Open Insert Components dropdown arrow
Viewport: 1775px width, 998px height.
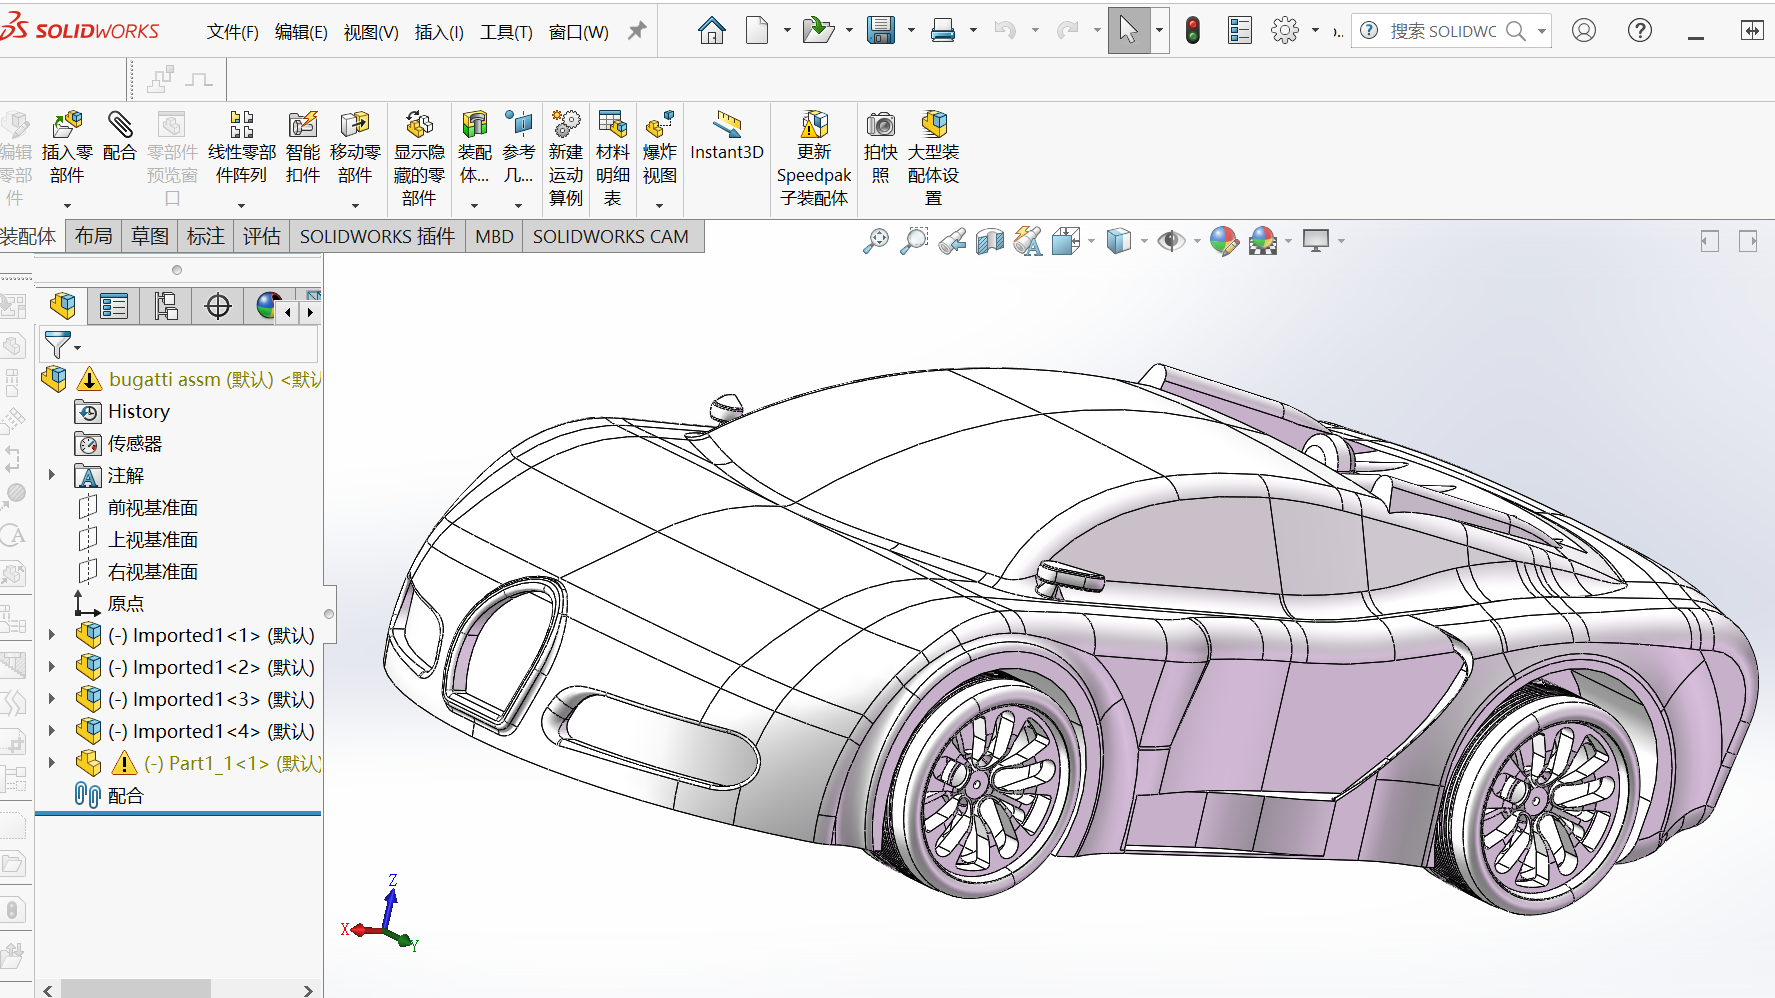click(x=67, y=206)
